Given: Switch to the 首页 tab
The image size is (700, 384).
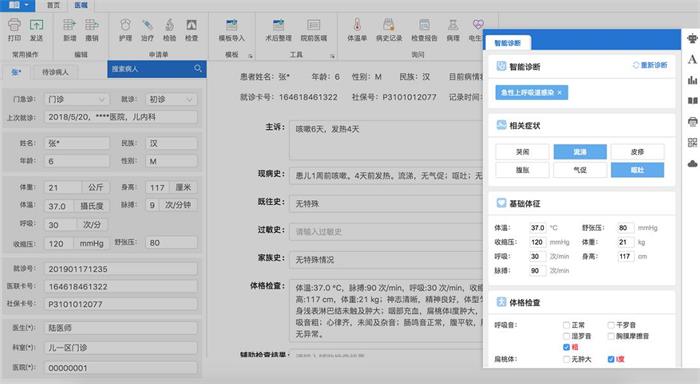Looking at the screenshot, I should 54,5.
